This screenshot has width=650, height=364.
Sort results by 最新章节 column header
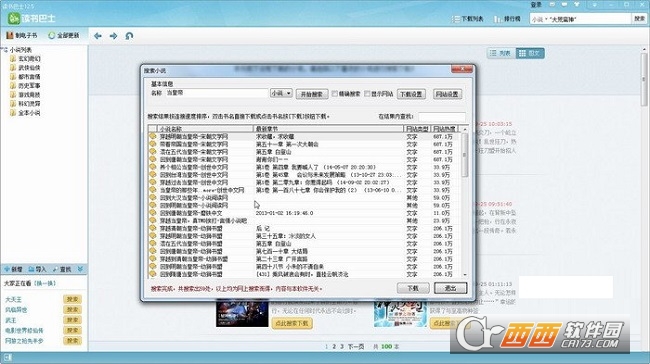(328, 129)
